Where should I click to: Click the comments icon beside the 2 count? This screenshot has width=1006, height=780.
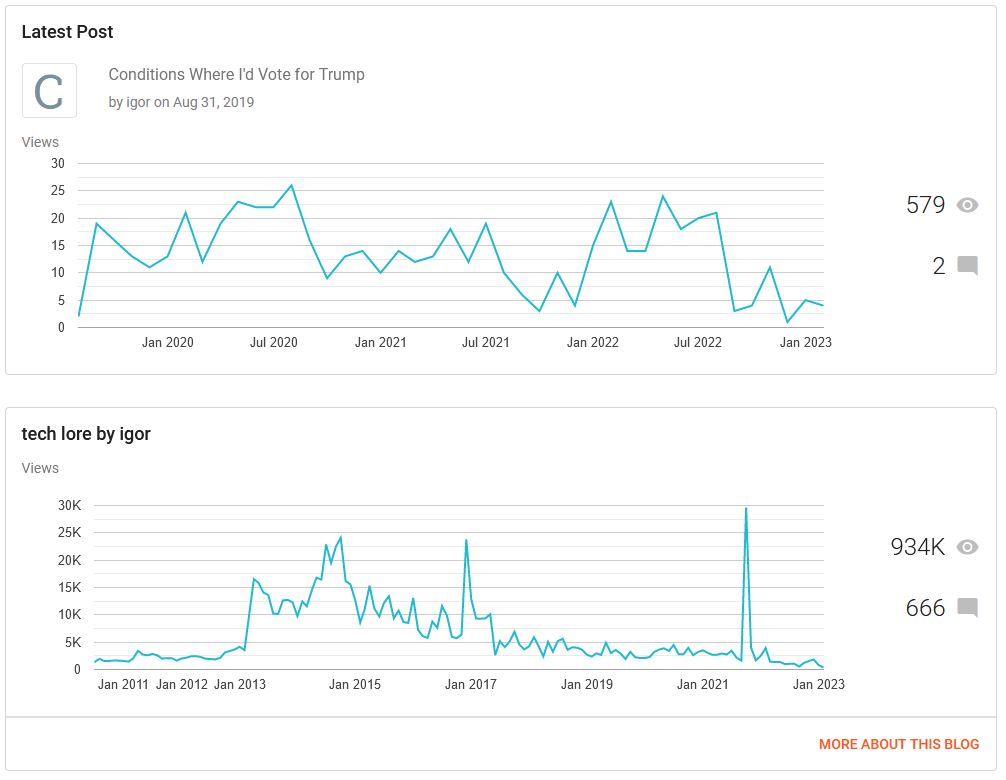(x=968, y=266)
